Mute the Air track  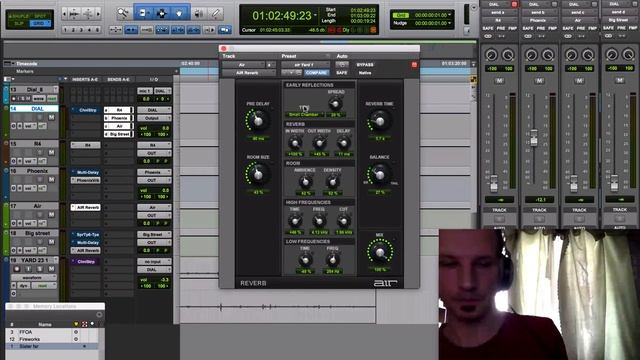(51, 215)
